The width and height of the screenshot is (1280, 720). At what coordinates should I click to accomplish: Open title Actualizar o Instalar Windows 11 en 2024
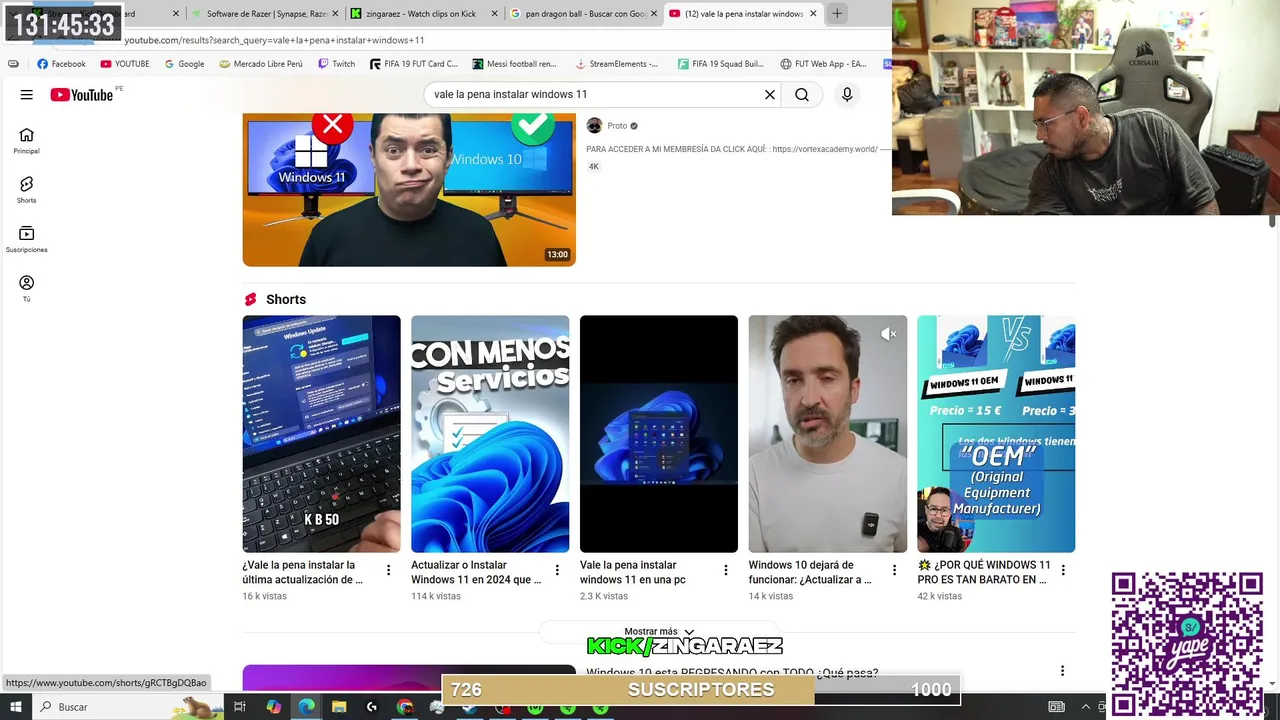click(x=476, y=572)
